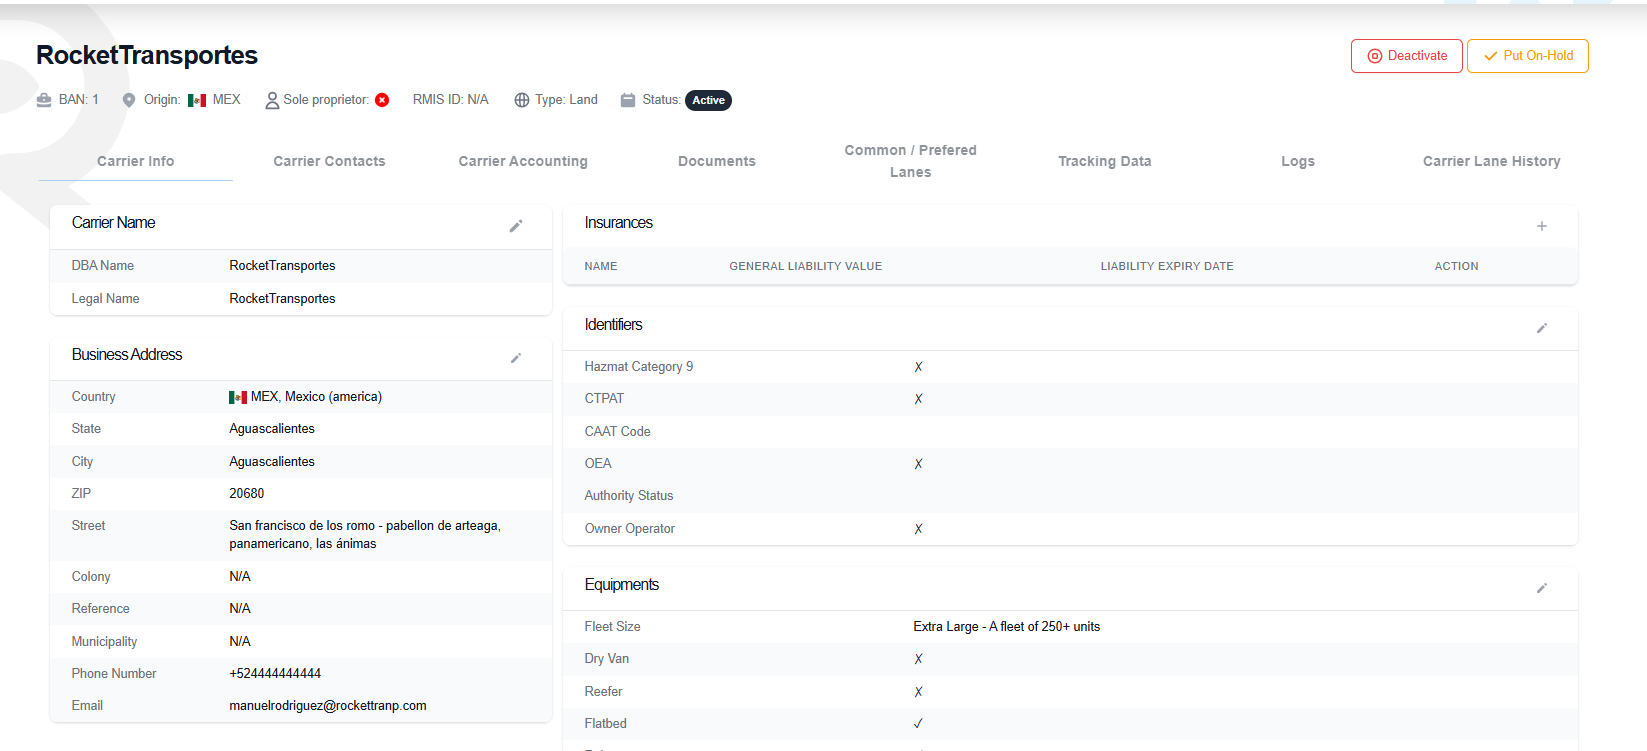Click the Active status badge
Image resolution: width=1647 pixels, height=751 pixels.
pyautogui.click(x=708, y=100)
